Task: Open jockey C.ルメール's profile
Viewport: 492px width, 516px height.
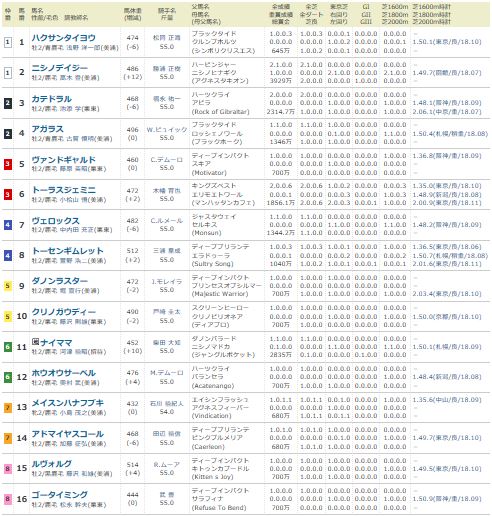Action: [167, 221]
